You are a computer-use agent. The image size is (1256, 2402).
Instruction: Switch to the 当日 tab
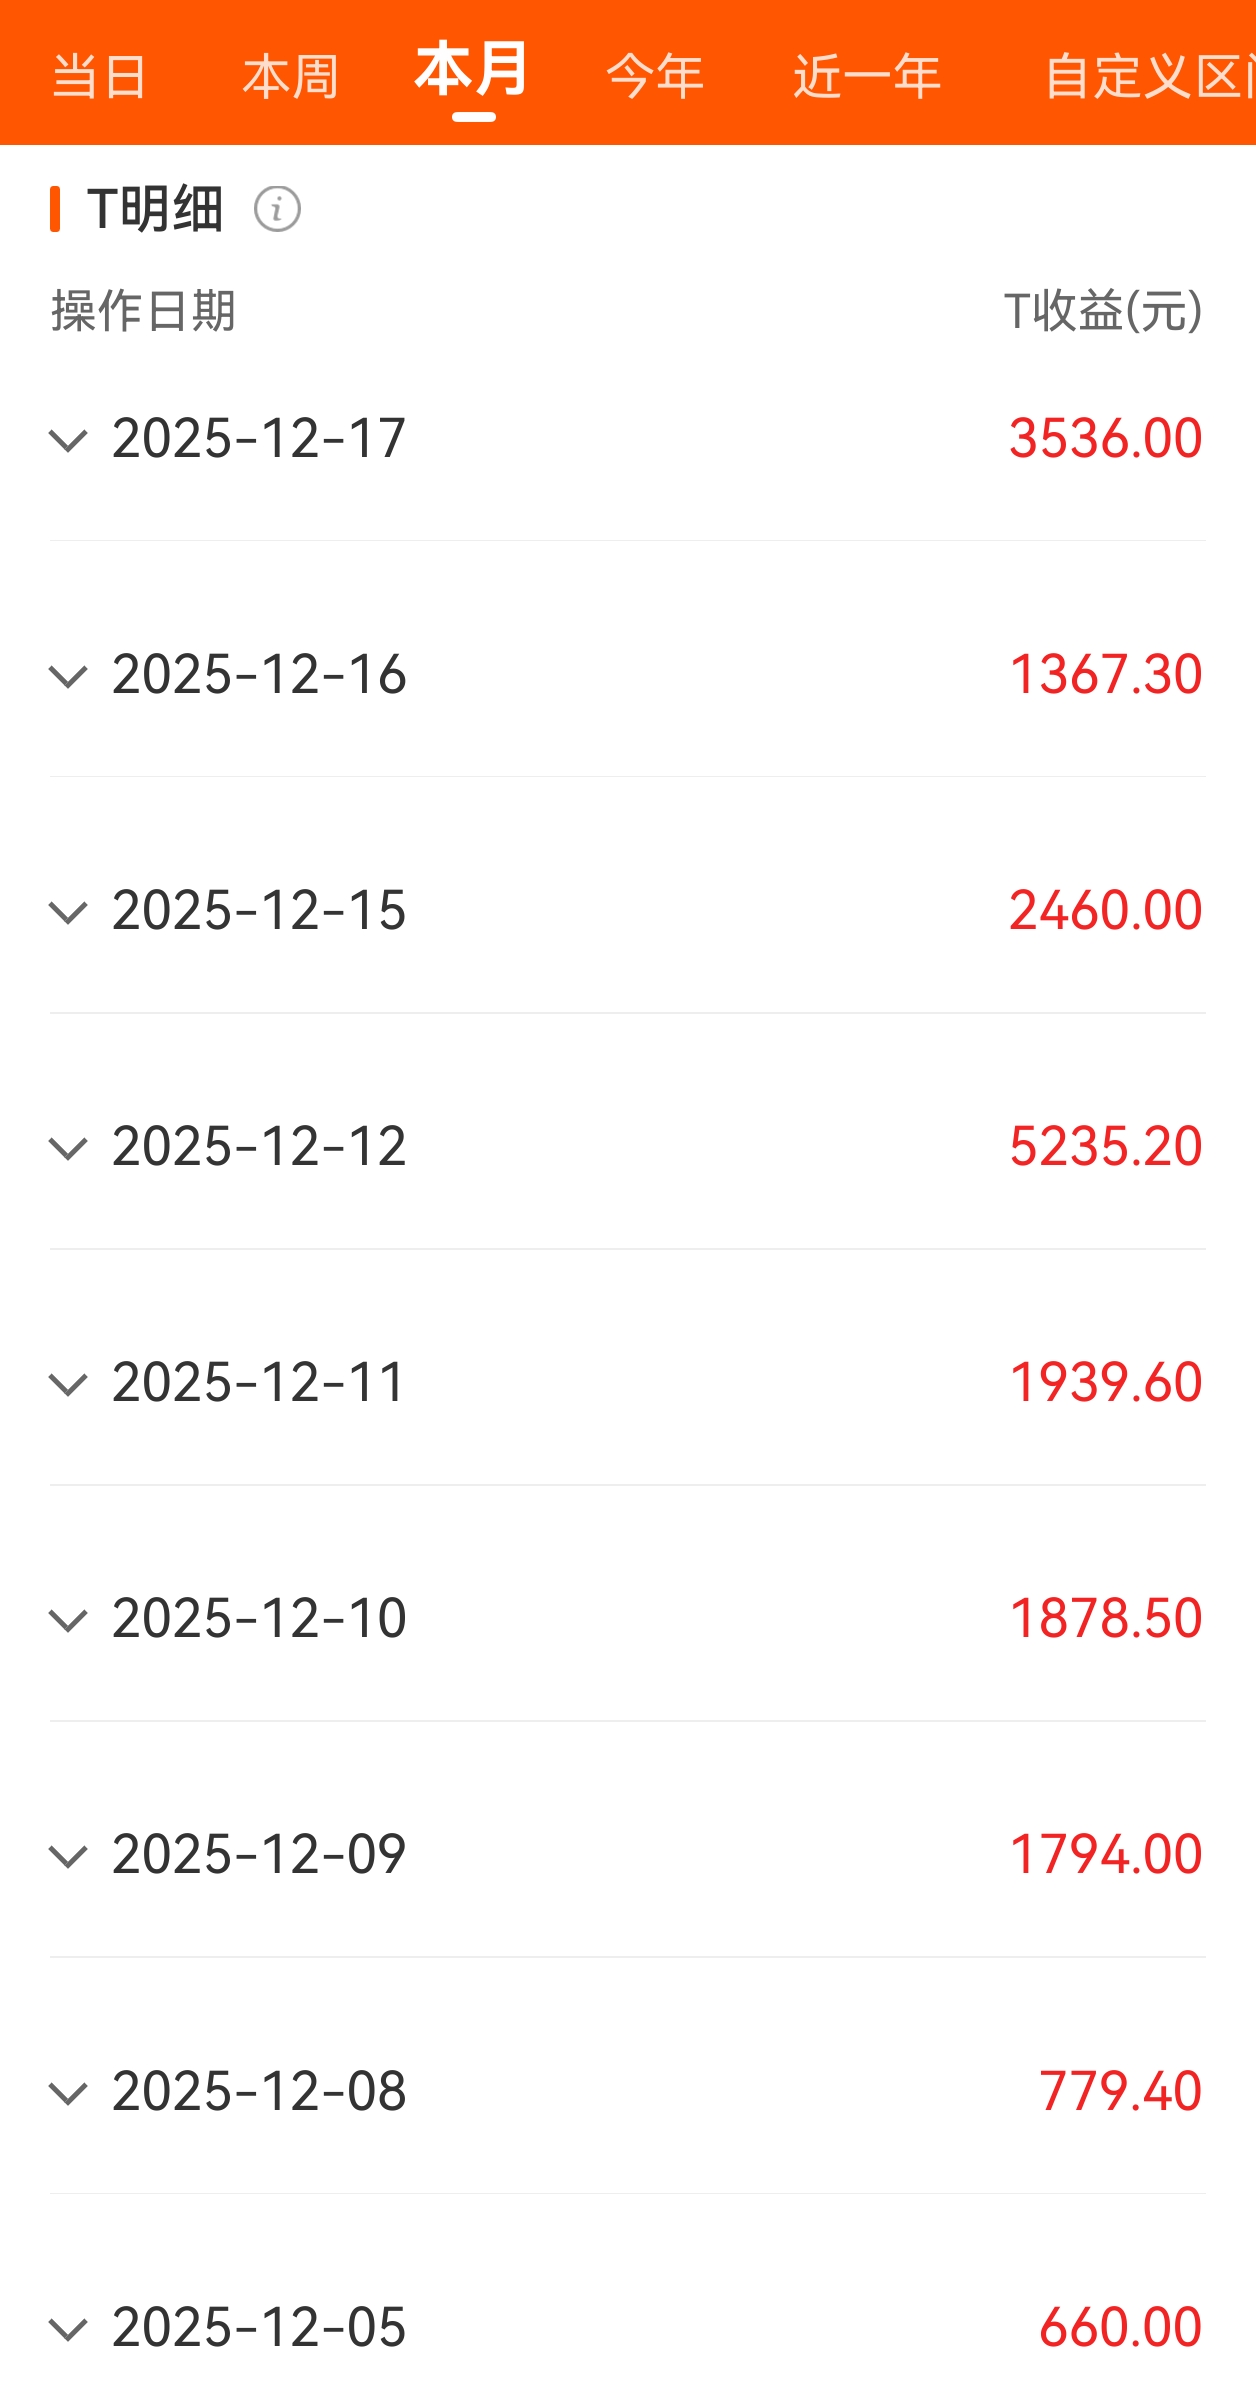(x=99, y=76)
